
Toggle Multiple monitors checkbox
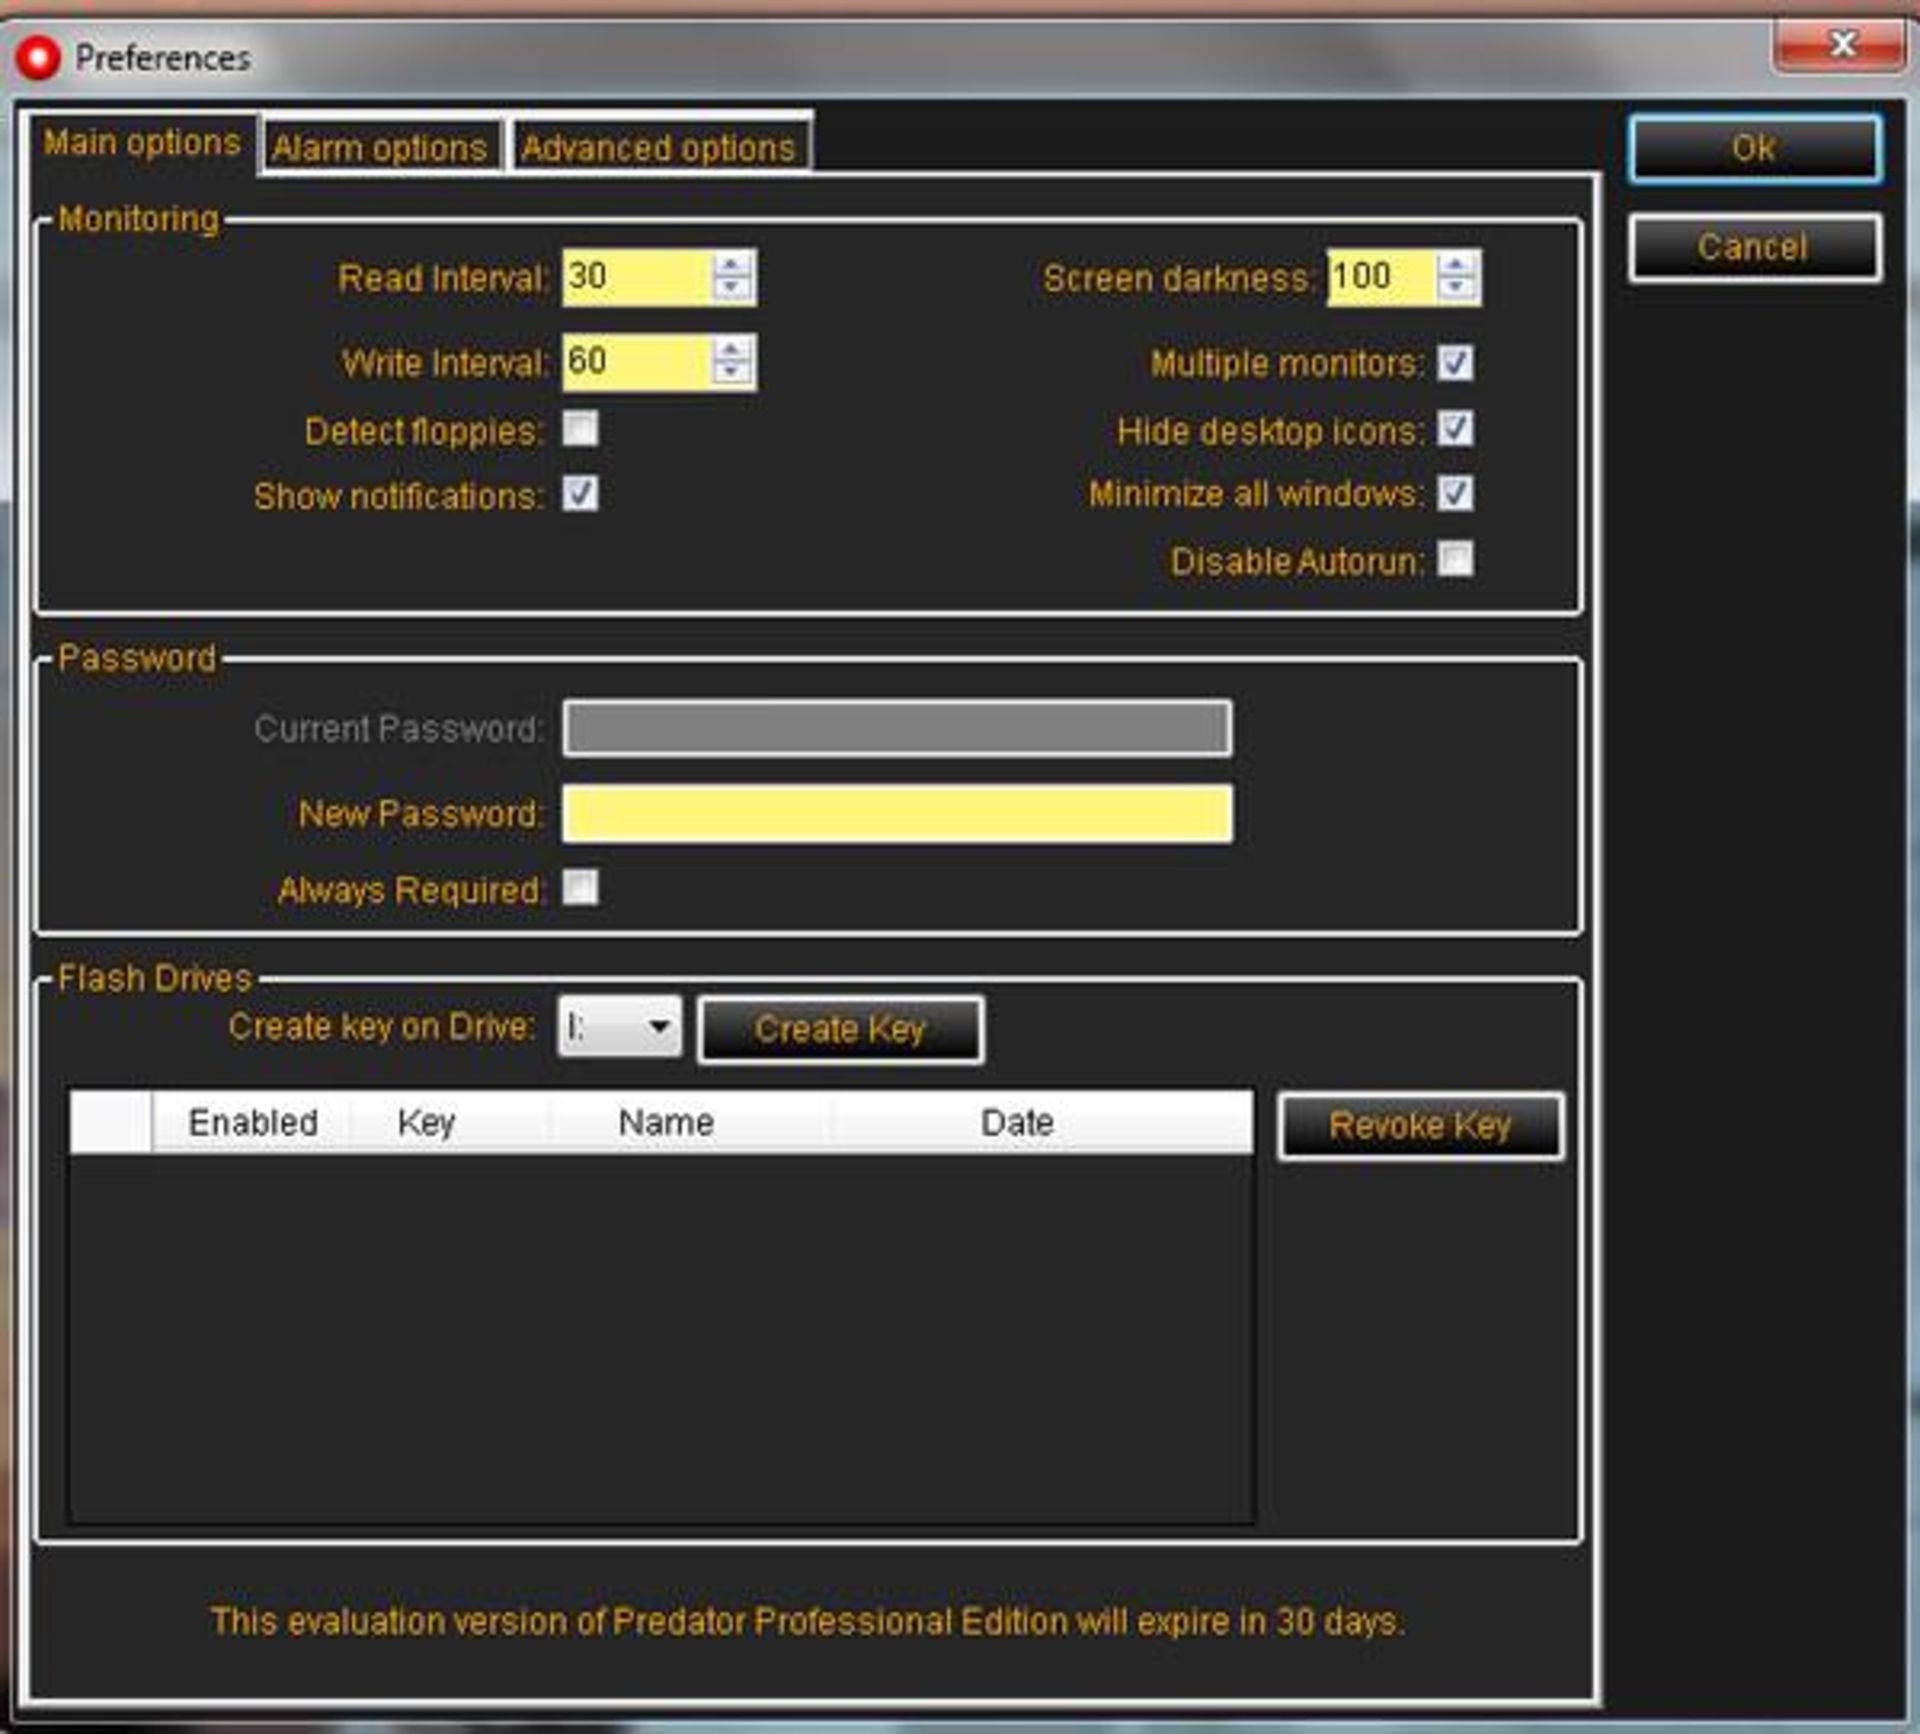[1455, 362]
